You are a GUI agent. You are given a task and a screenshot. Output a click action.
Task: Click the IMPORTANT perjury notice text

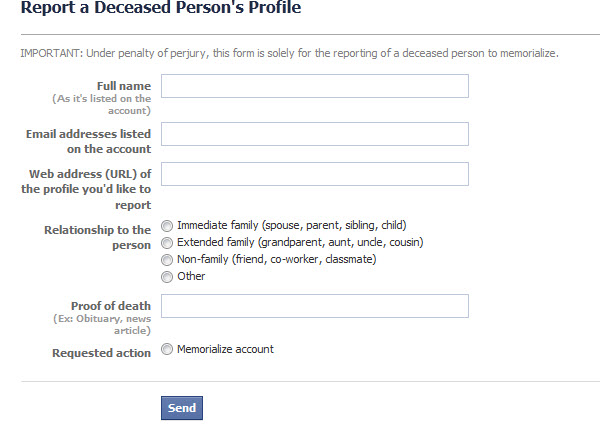click(x=289, y=52)
